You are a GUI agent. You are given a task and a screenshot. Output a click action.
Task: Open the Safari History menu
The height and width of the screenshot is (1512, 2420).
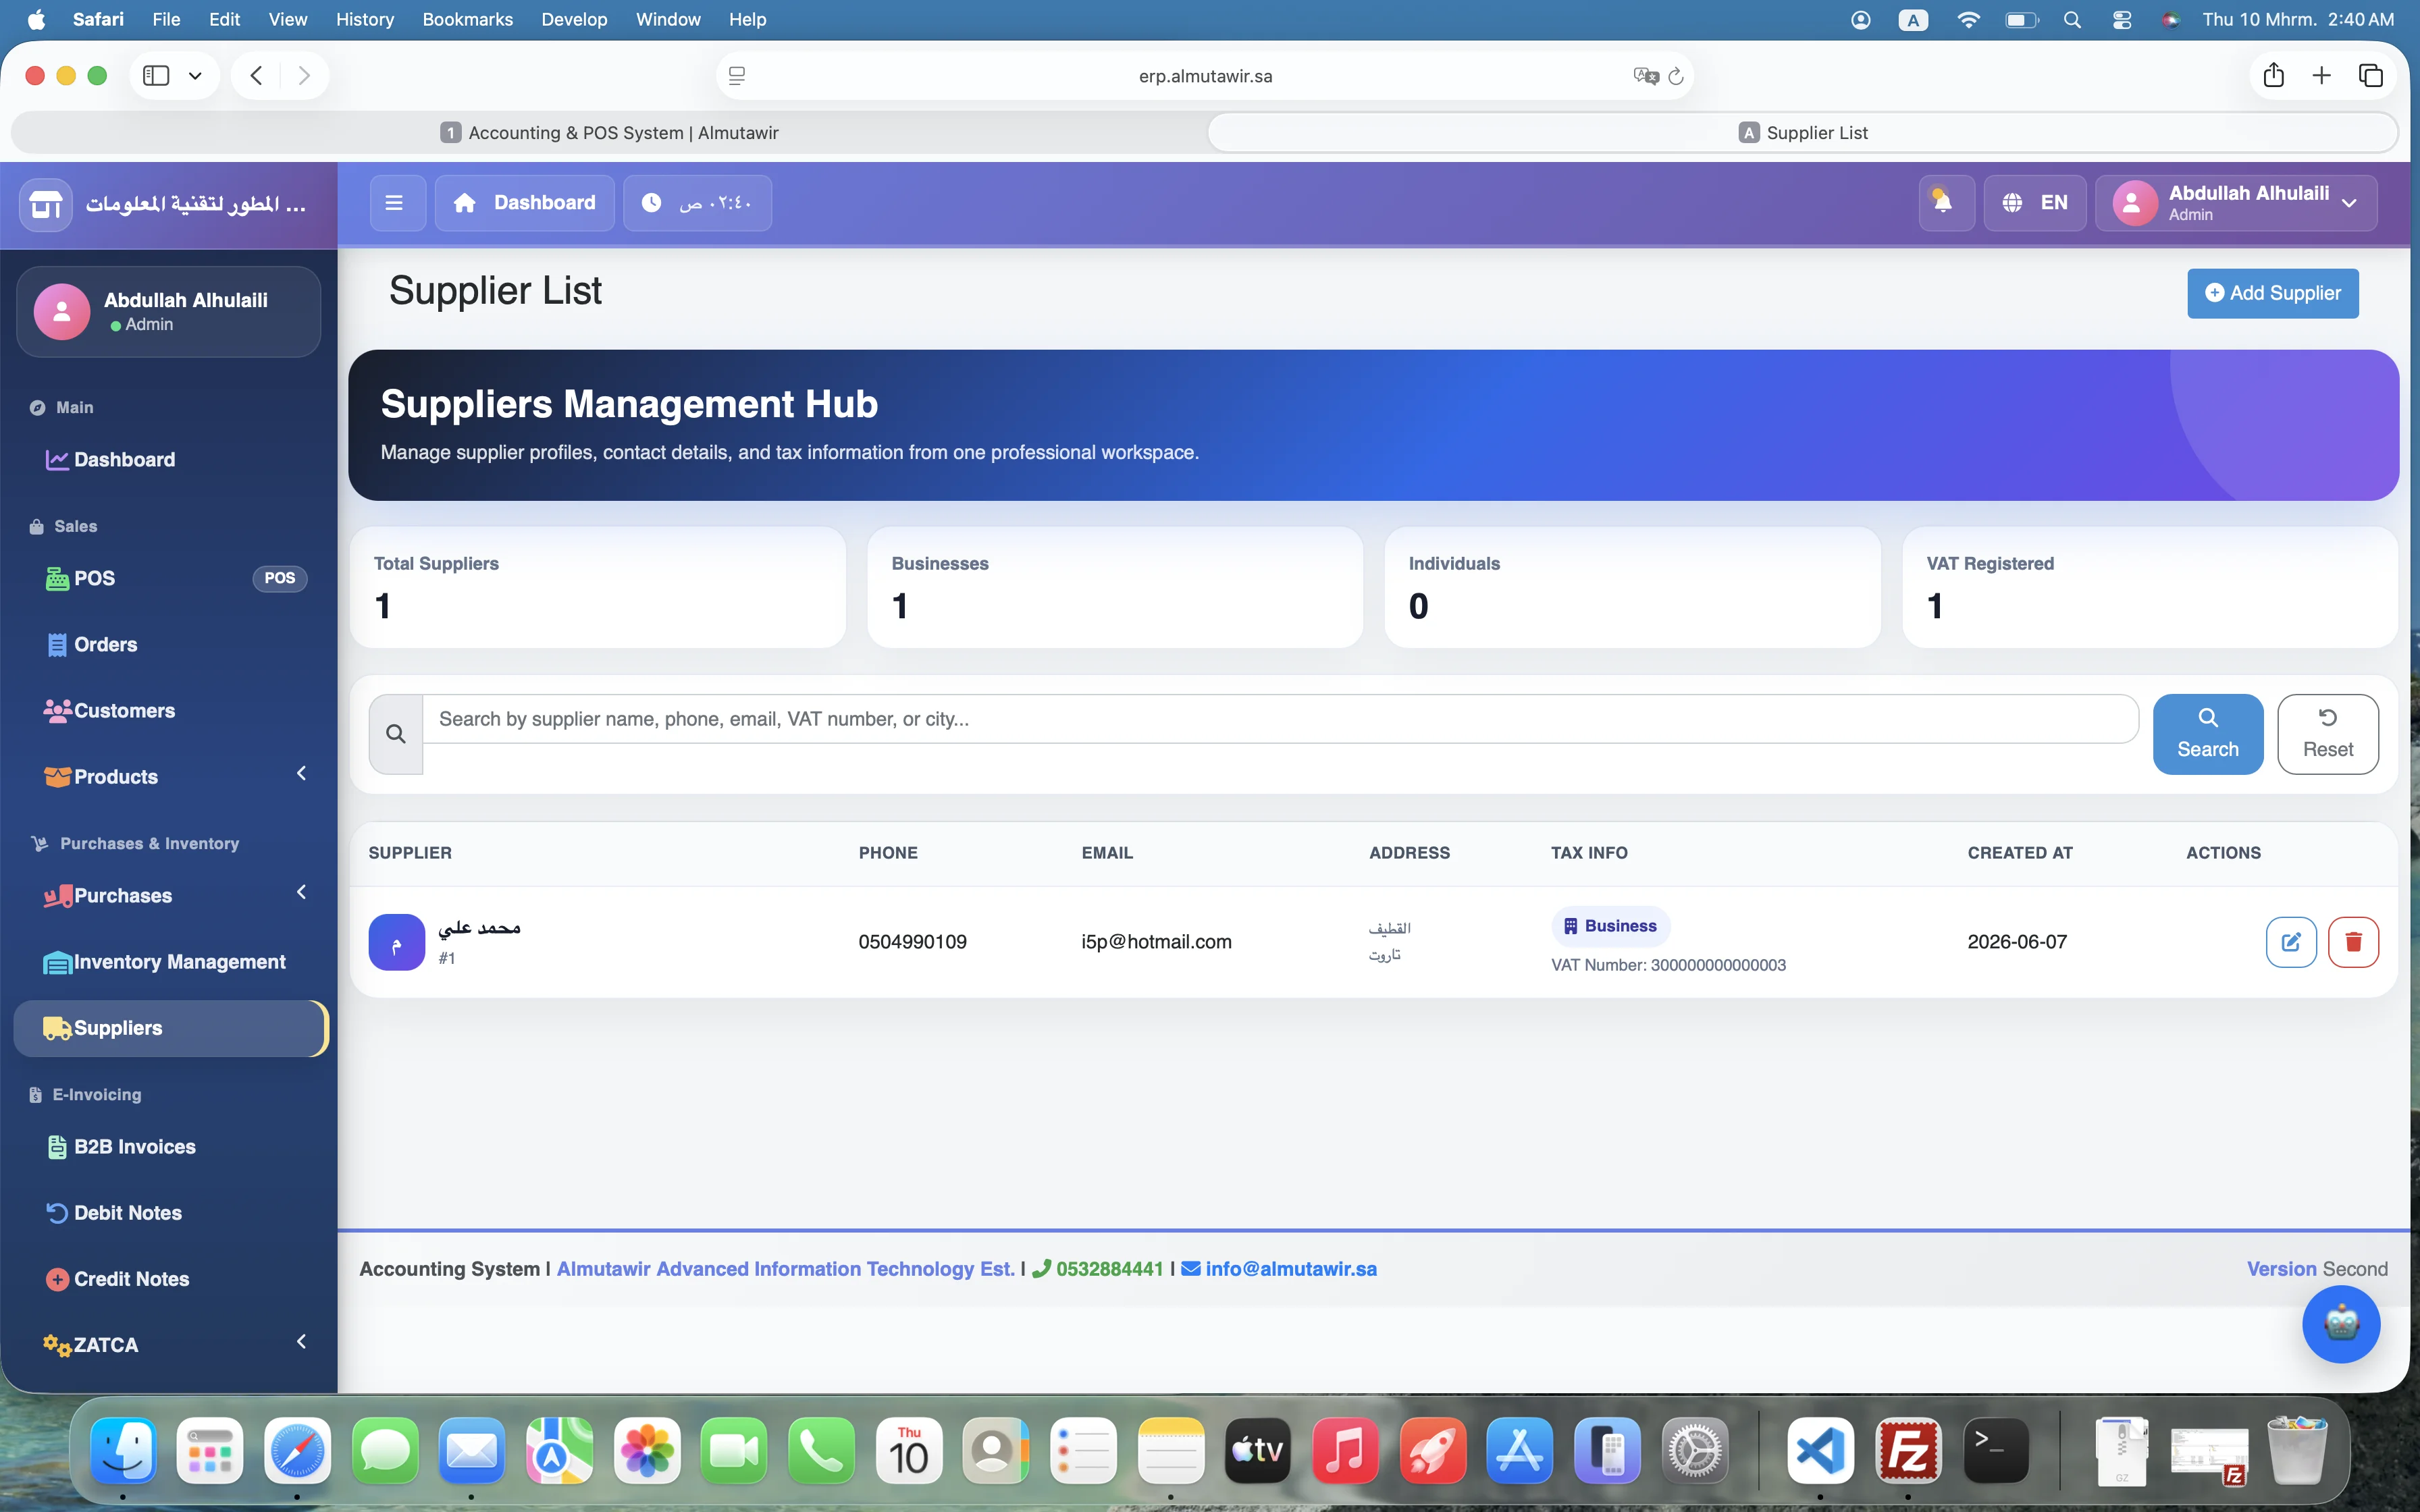[x=365, y=20]
